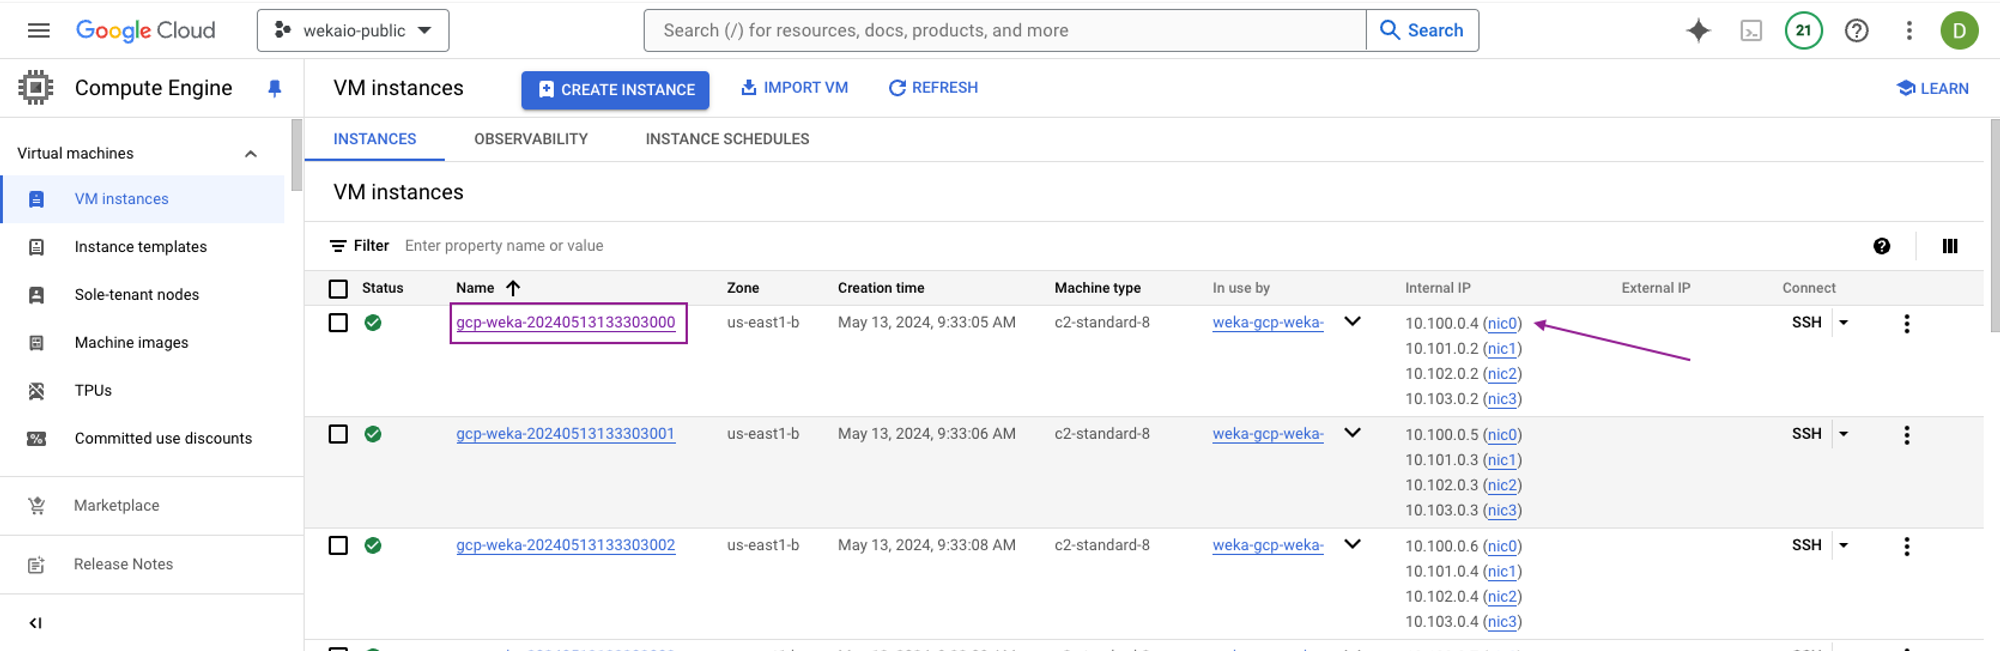Image resolution: width=2000 pixels, height=651 pixels.
Task: Click the Create Instance button
Action: click(x=615, y=90)
